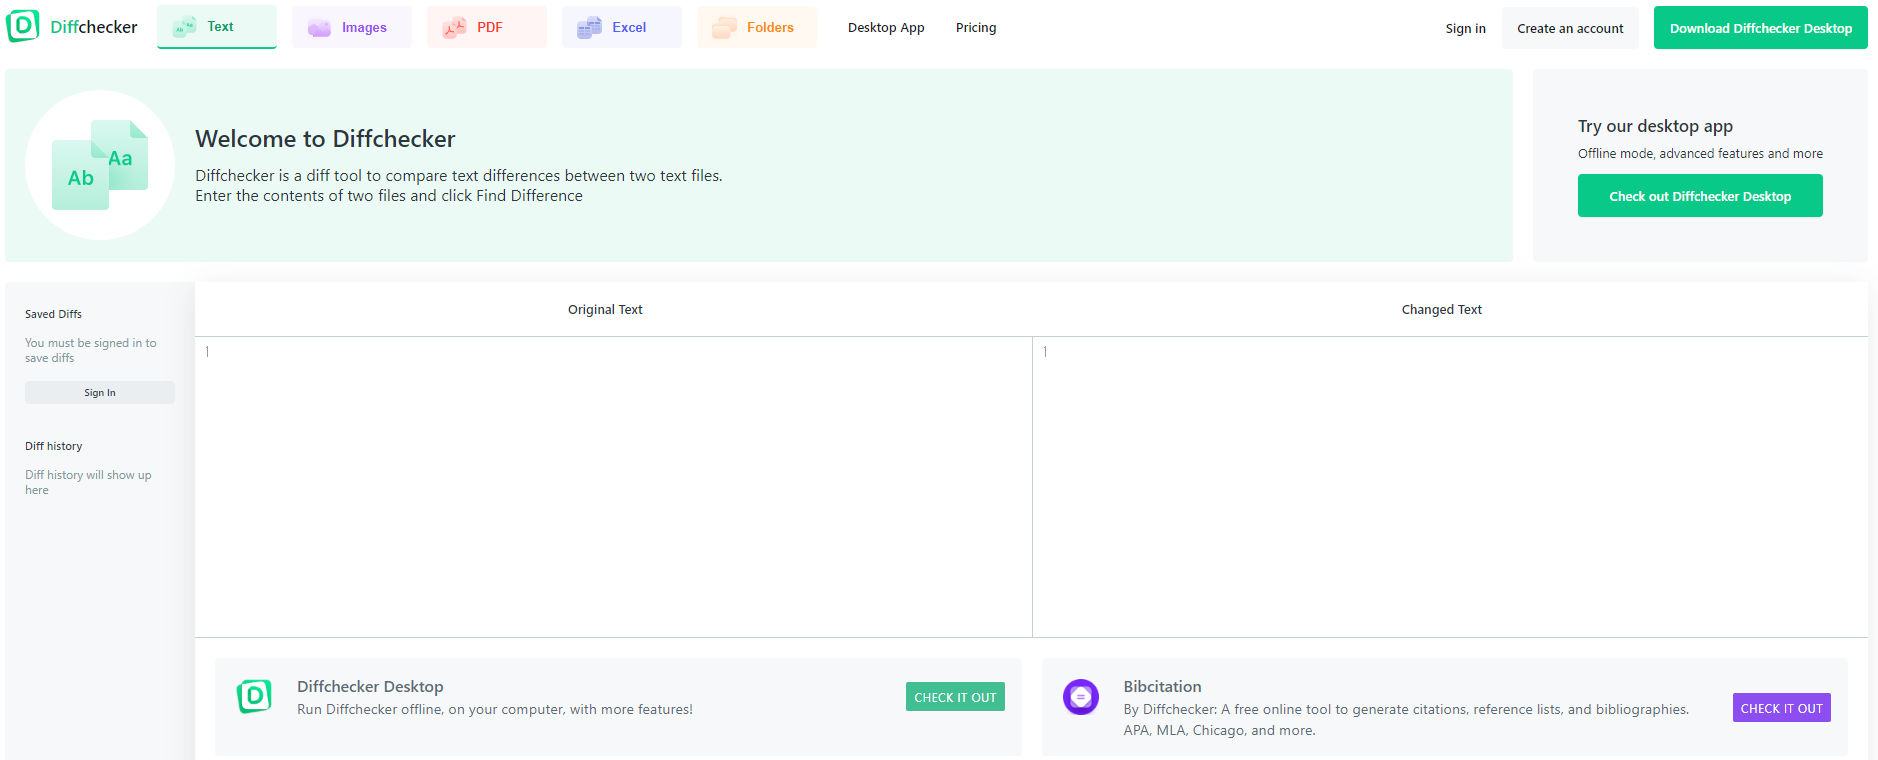Click green CHECK IT OUT button

[x=955, y=697]
